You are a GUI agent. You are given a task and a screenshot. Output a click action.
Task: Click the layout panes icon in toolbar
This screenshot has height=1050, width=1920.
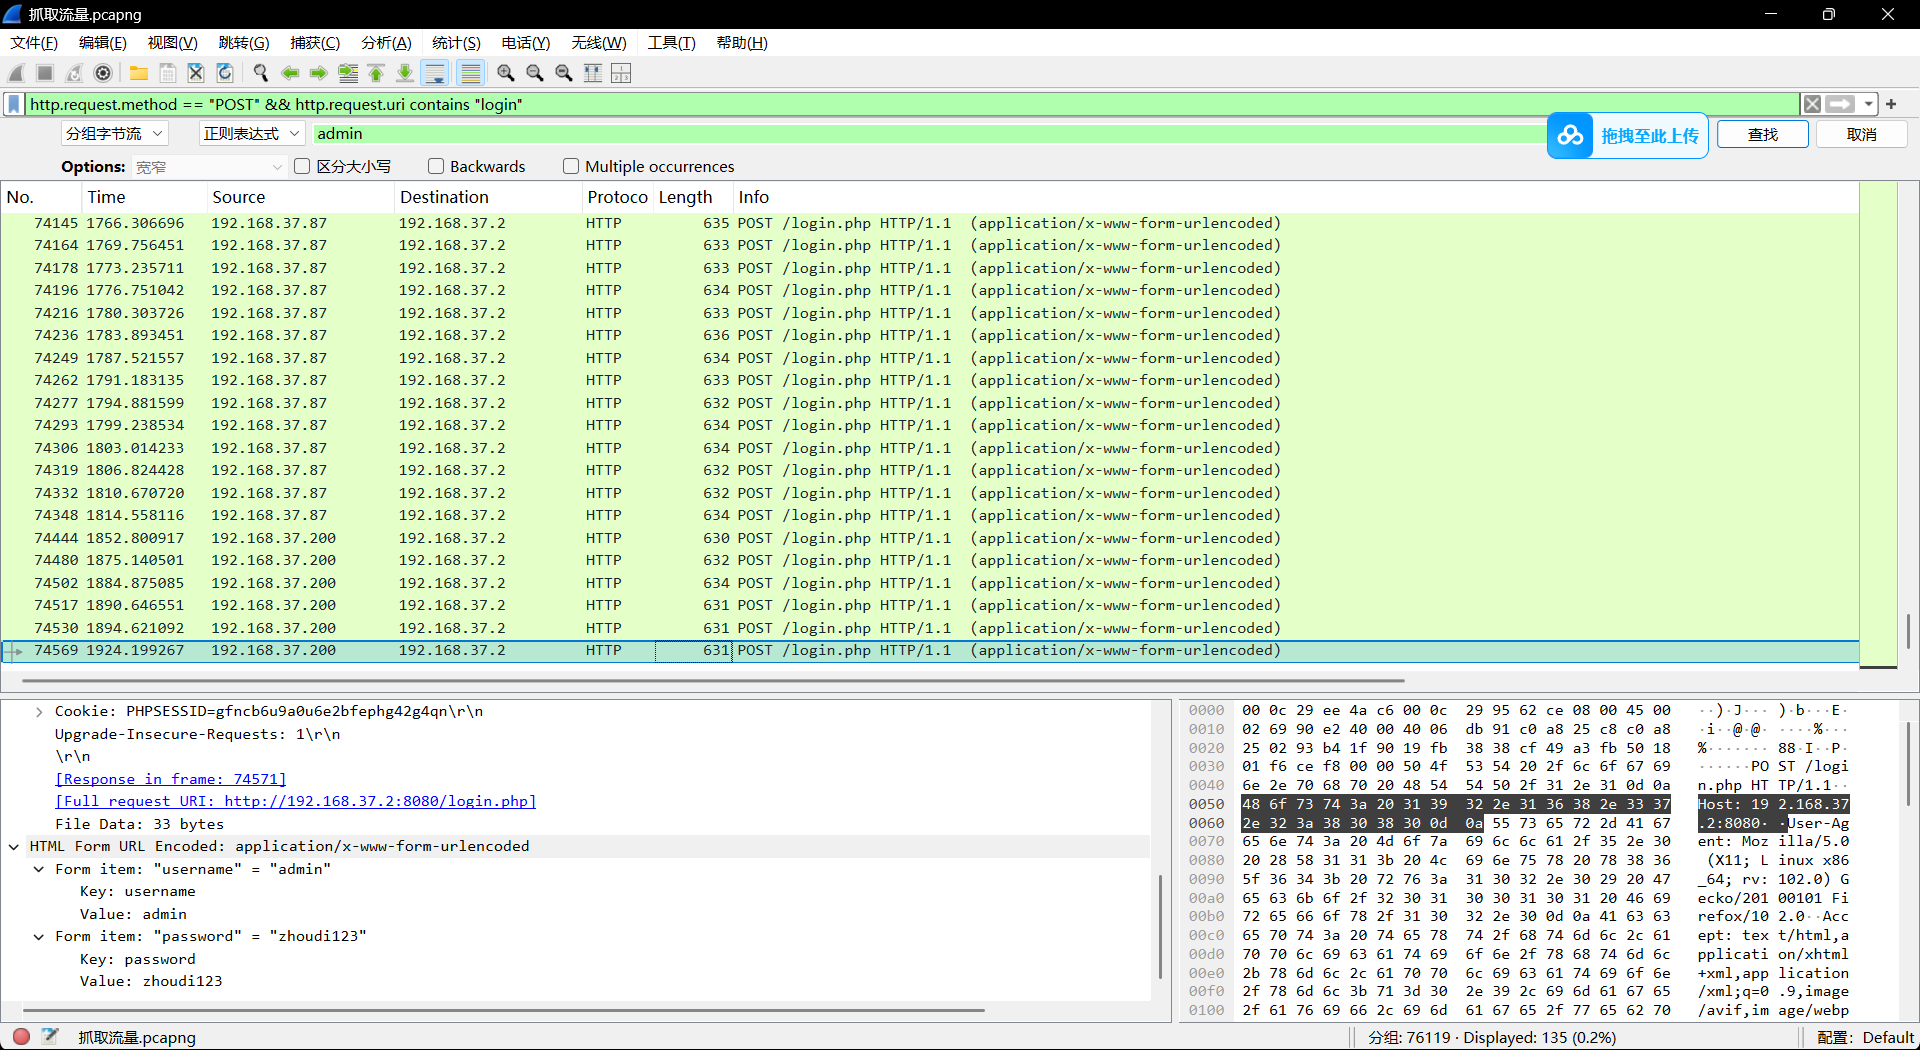click(x=621, y=73)
